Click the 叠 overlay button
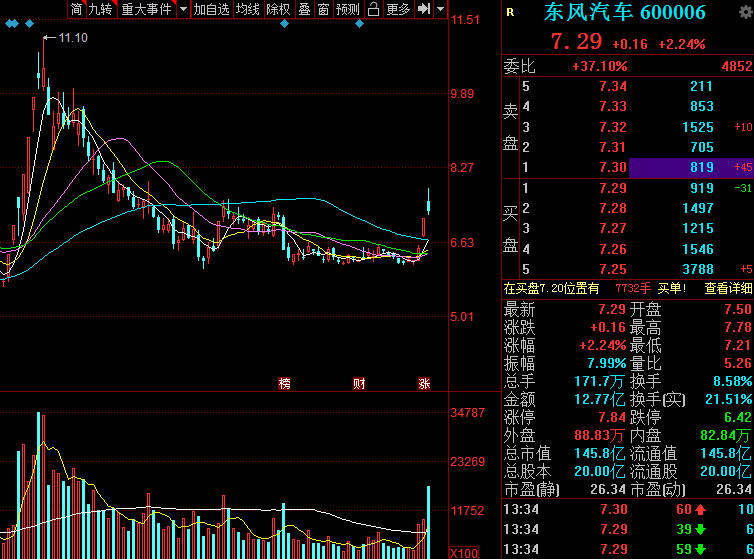 304,9
